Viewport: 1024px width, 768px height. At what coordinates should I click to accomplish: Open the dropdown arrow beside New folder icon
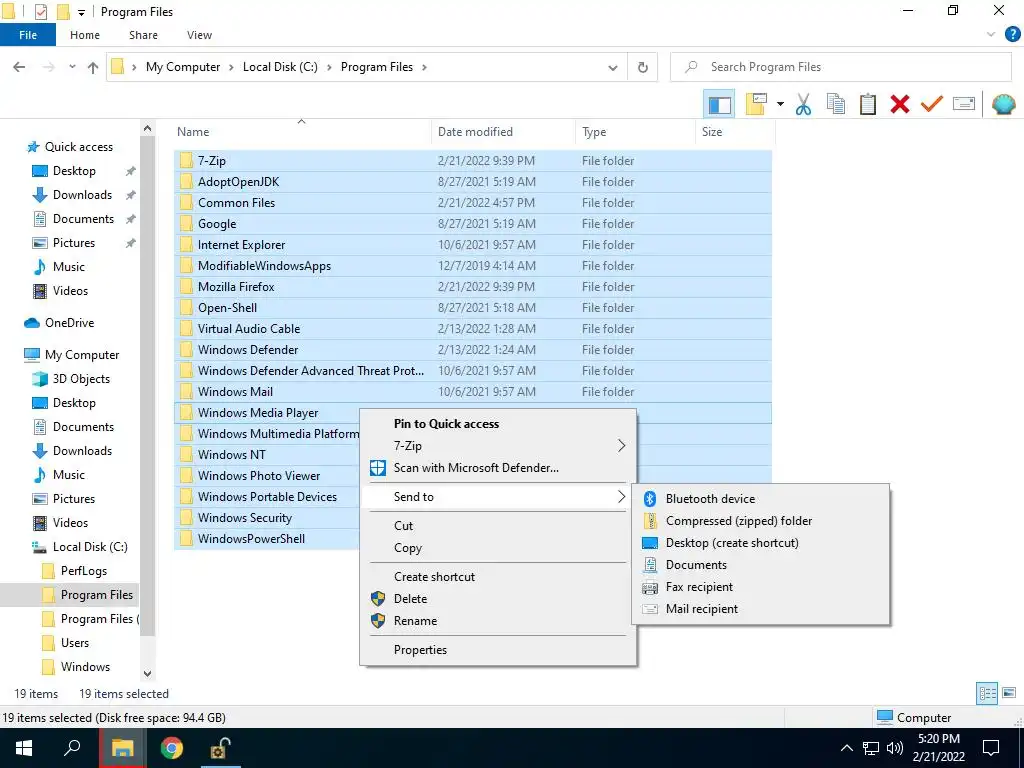pos(780,104)
